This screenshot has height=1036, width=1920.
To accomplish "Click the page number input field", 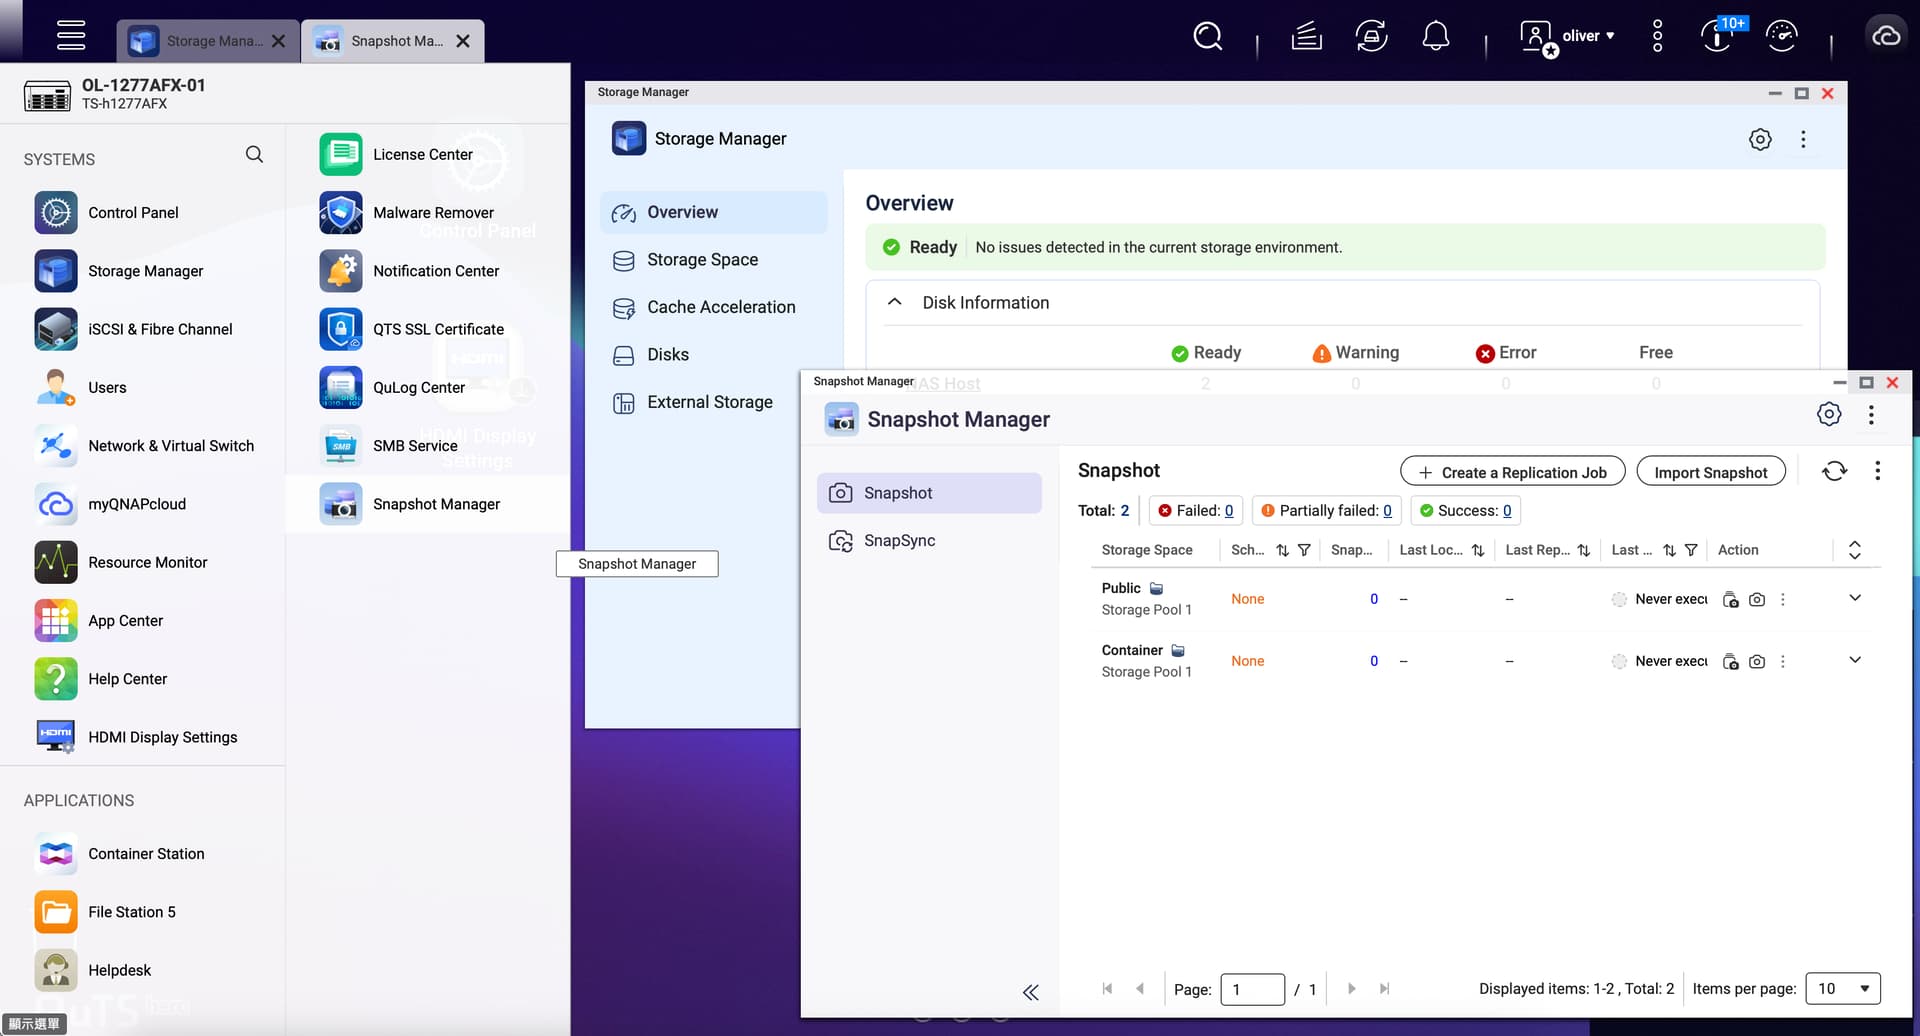I will click(1252, 989).
